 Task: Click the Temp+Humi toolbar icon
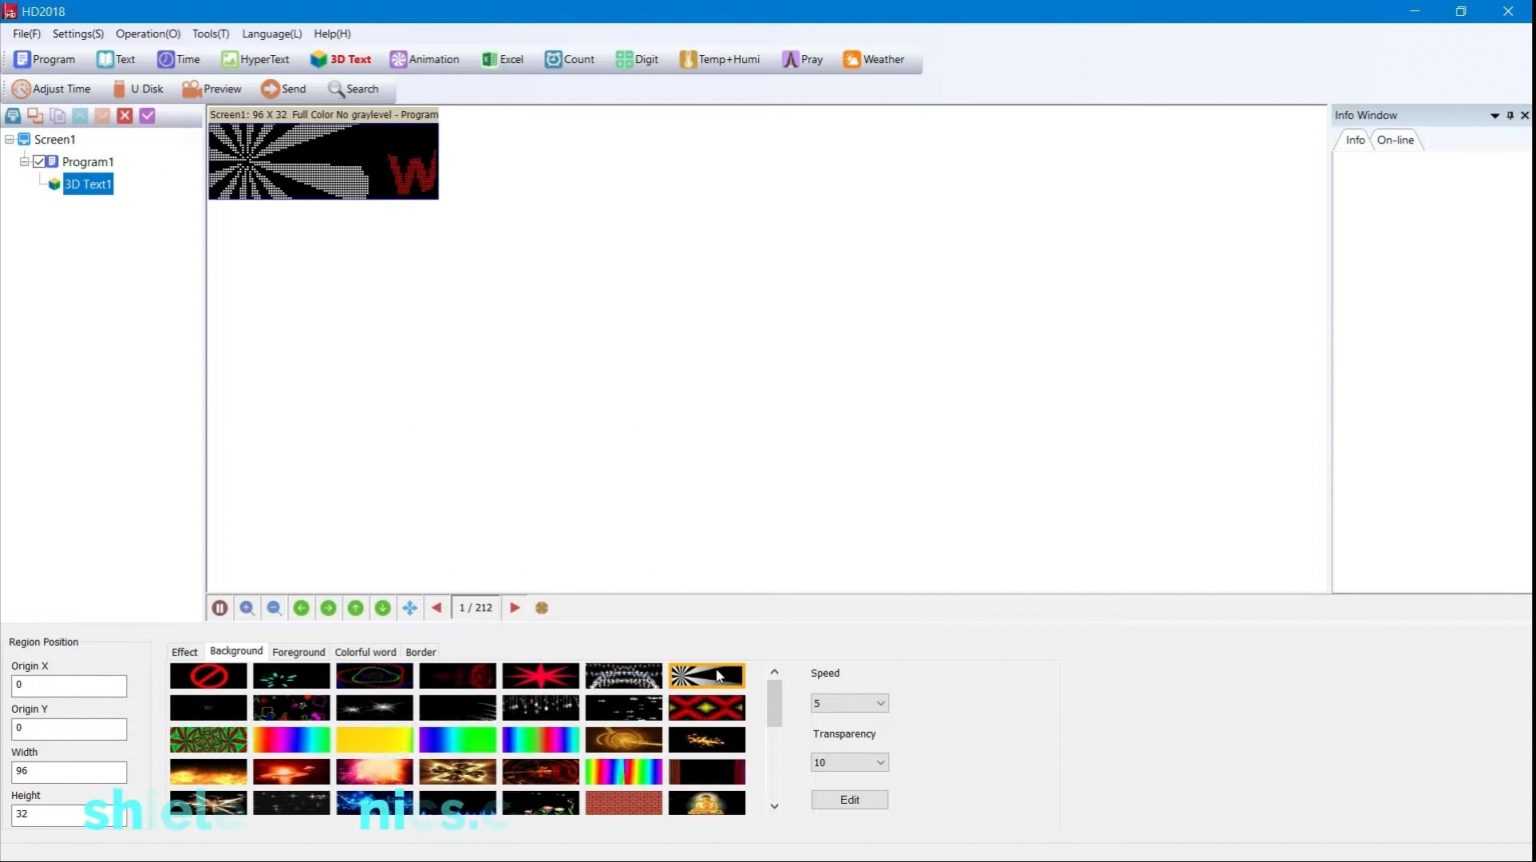click(719, 59)
